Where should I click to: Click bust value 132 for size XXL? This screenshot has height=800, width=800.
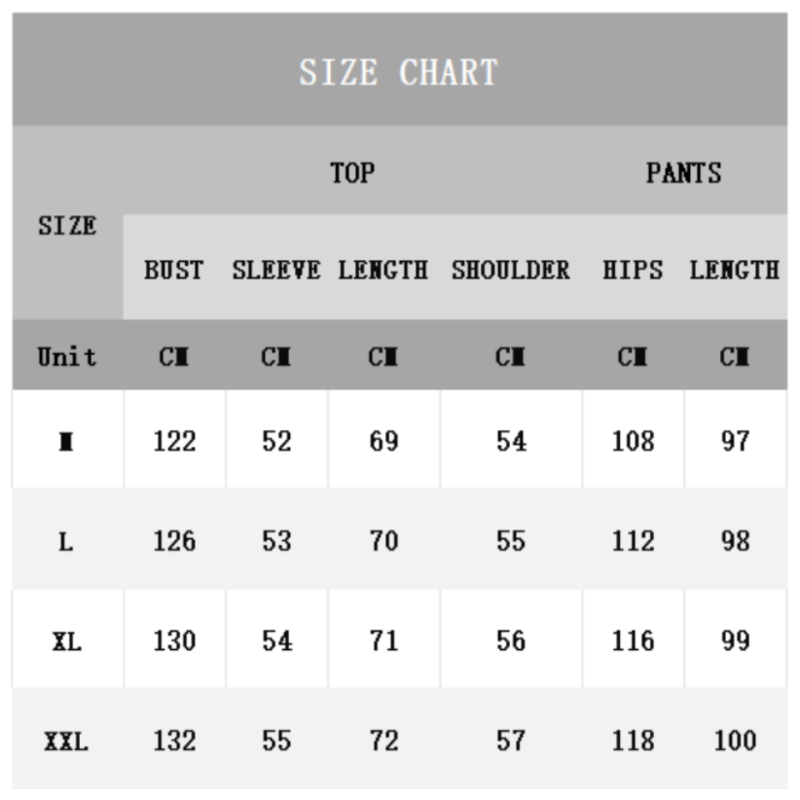click(174, 742)
